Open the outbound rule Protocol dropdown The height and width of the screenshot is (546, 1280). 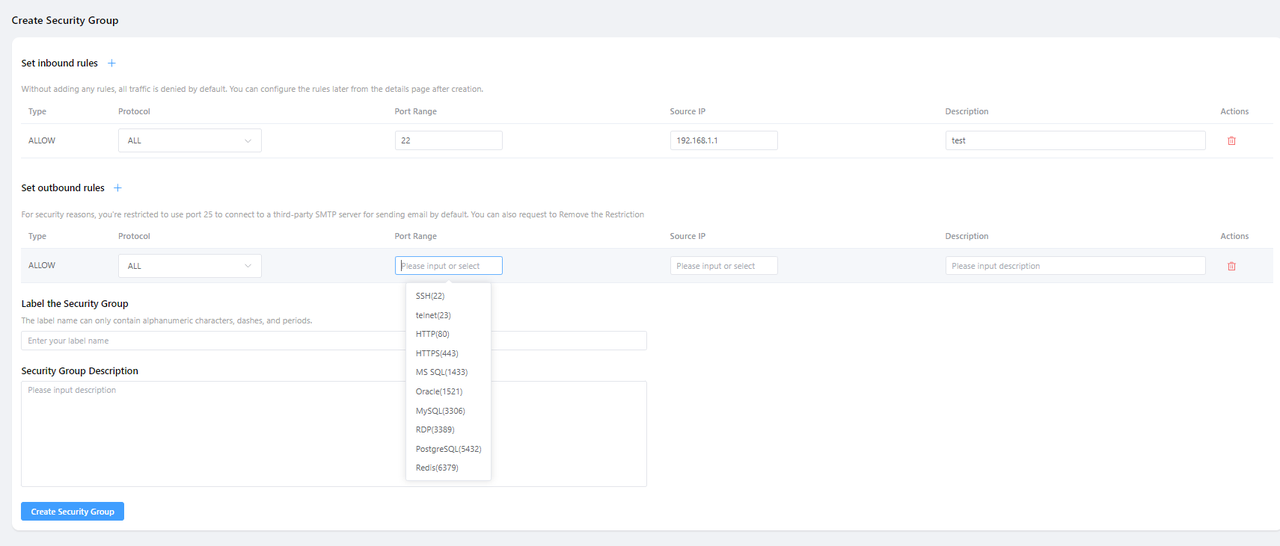(x=189, y=266)
